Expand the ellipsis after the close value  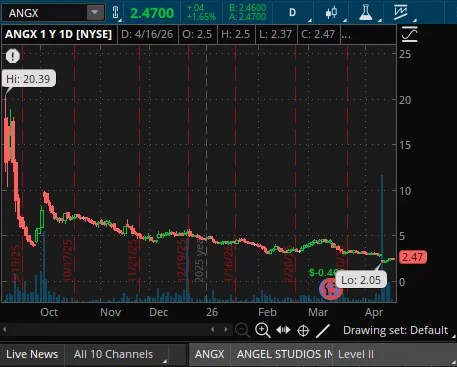coord(346,34)
